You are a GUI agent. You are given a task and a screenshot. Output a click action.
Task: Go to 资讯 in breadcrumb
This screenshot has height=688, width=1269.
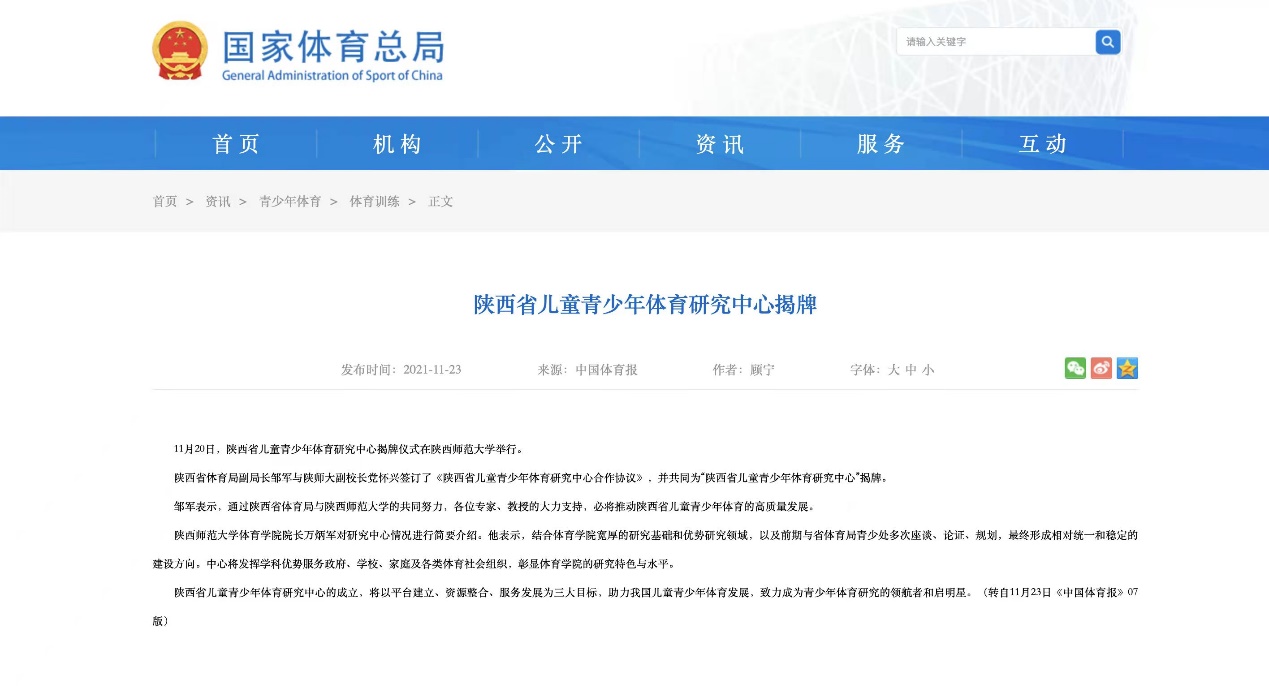click(x=218, y=201)
